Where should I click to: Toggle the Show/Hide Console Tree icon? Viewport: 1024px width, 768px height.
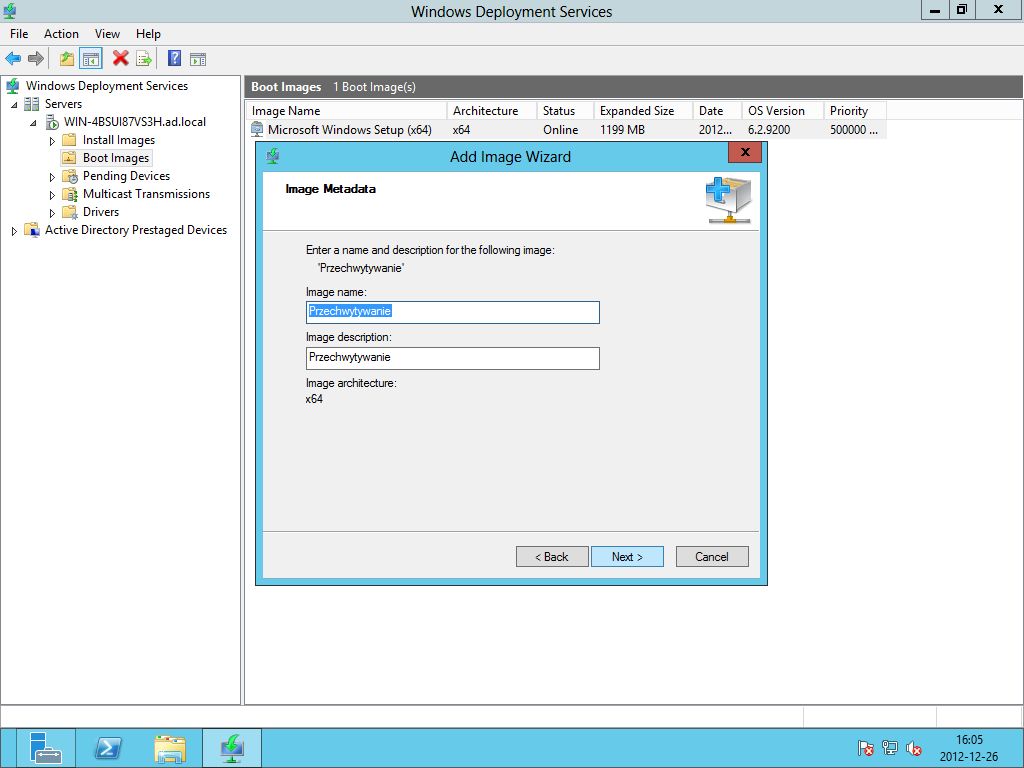click(91, 59)
